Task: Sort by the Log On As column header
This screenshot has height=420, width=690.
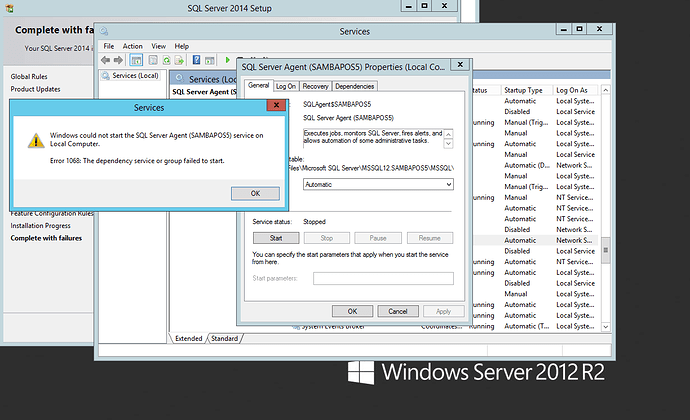Action: [575, 90]
